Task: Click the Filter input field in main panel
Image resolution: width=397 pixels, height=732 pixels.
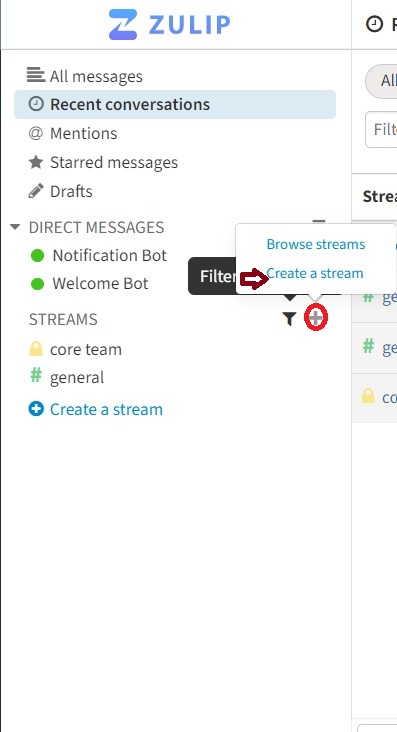Action: [381, 129]
